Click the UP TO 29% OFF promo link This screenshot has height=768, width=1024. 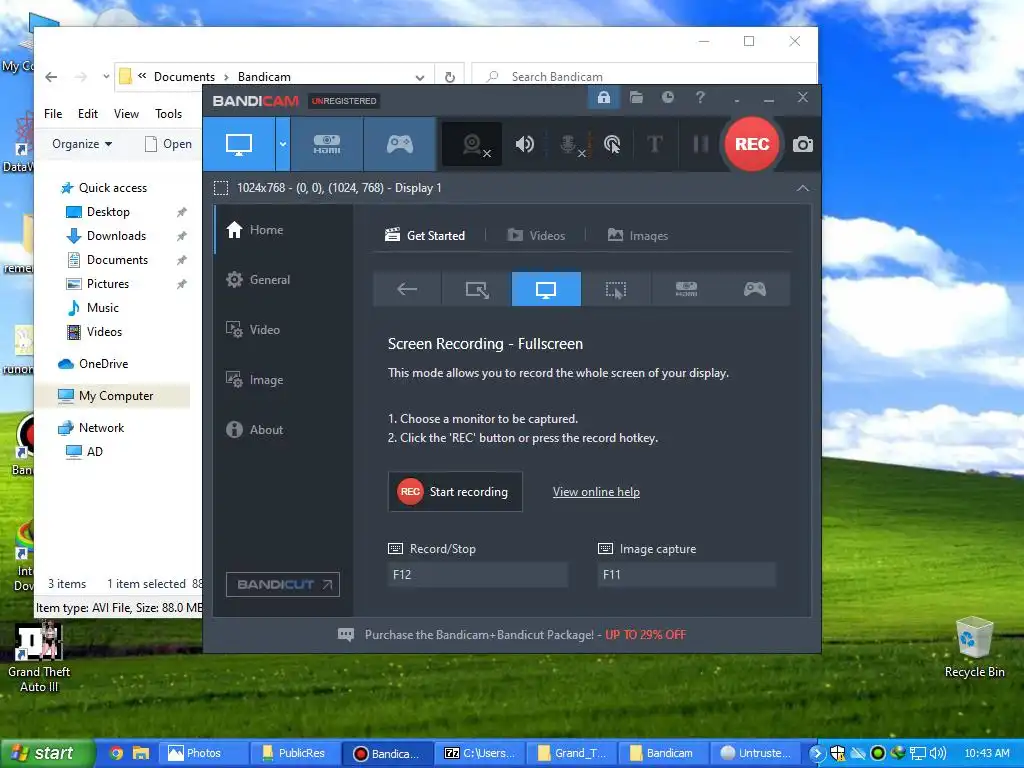(x=645, y=635)
